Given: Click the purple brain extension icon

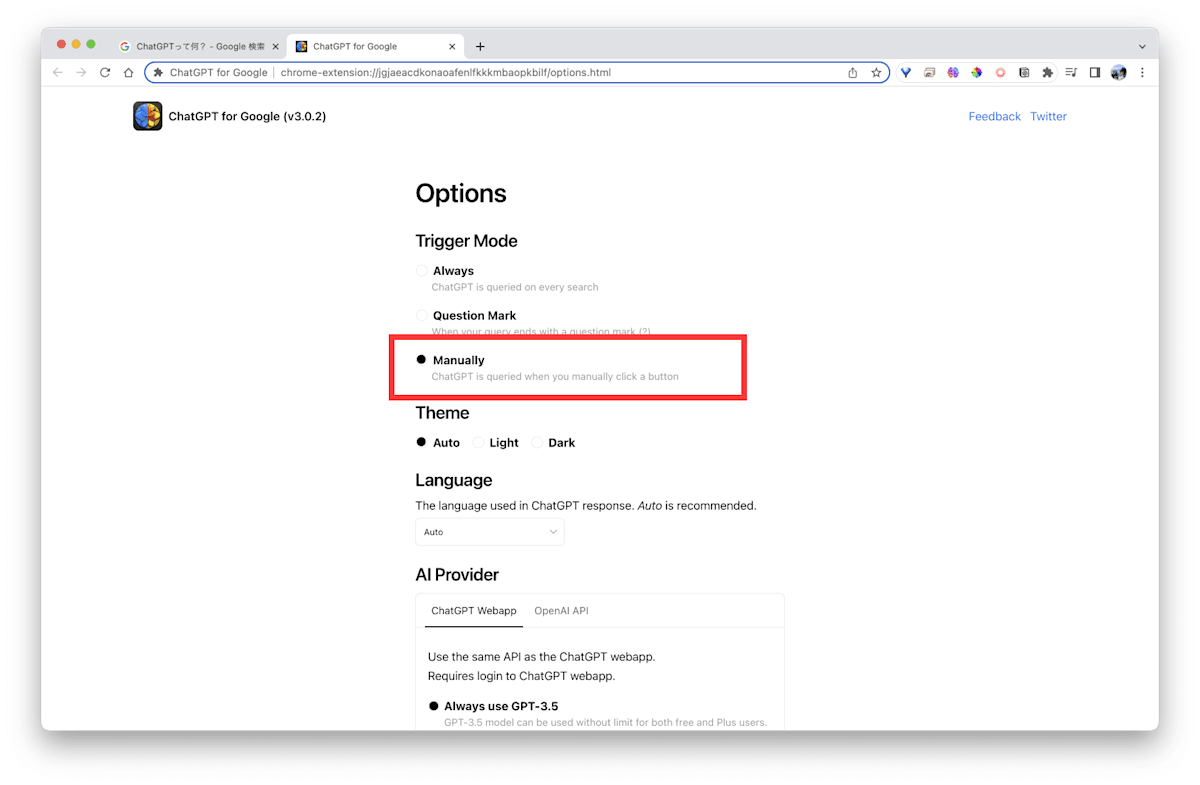Looking at the screenshot, I should tap(953, 73).
